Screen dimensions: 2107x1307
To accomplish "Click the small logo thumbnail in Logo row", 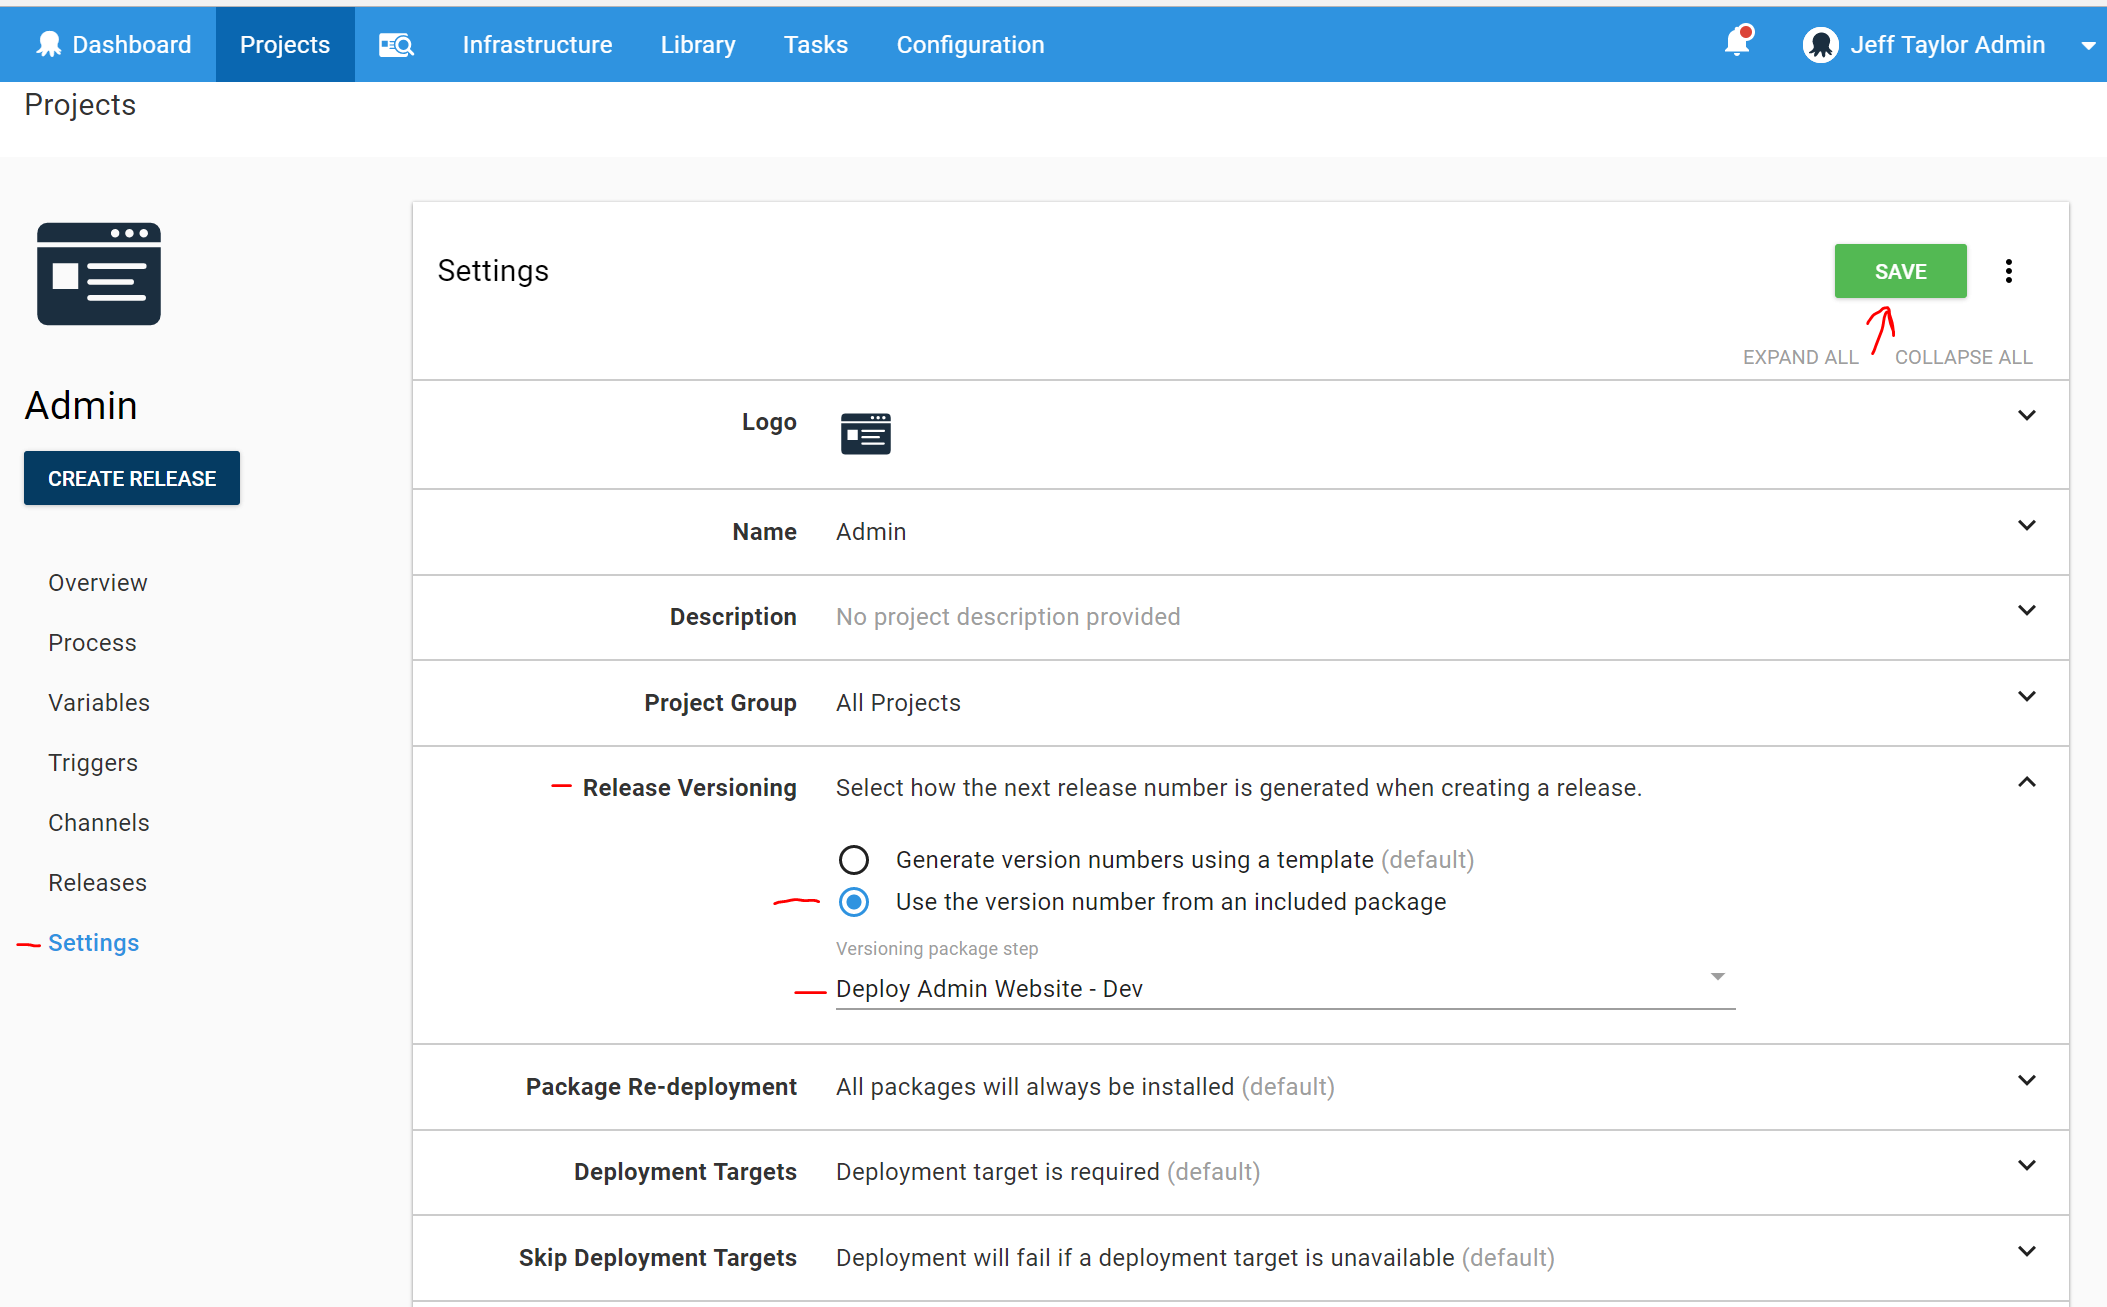I will point(865,433).
